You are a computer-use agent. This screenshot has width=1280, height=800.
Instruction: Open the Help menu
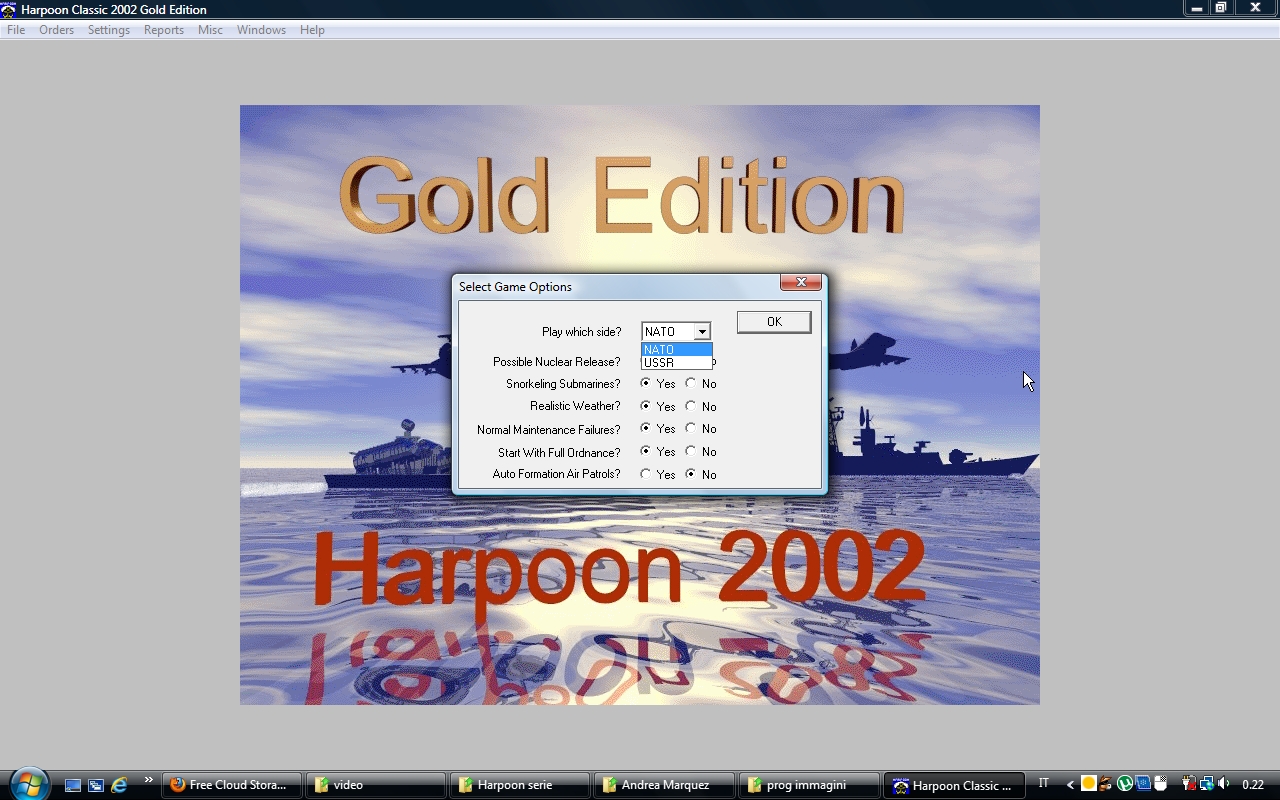click(312, 30)
